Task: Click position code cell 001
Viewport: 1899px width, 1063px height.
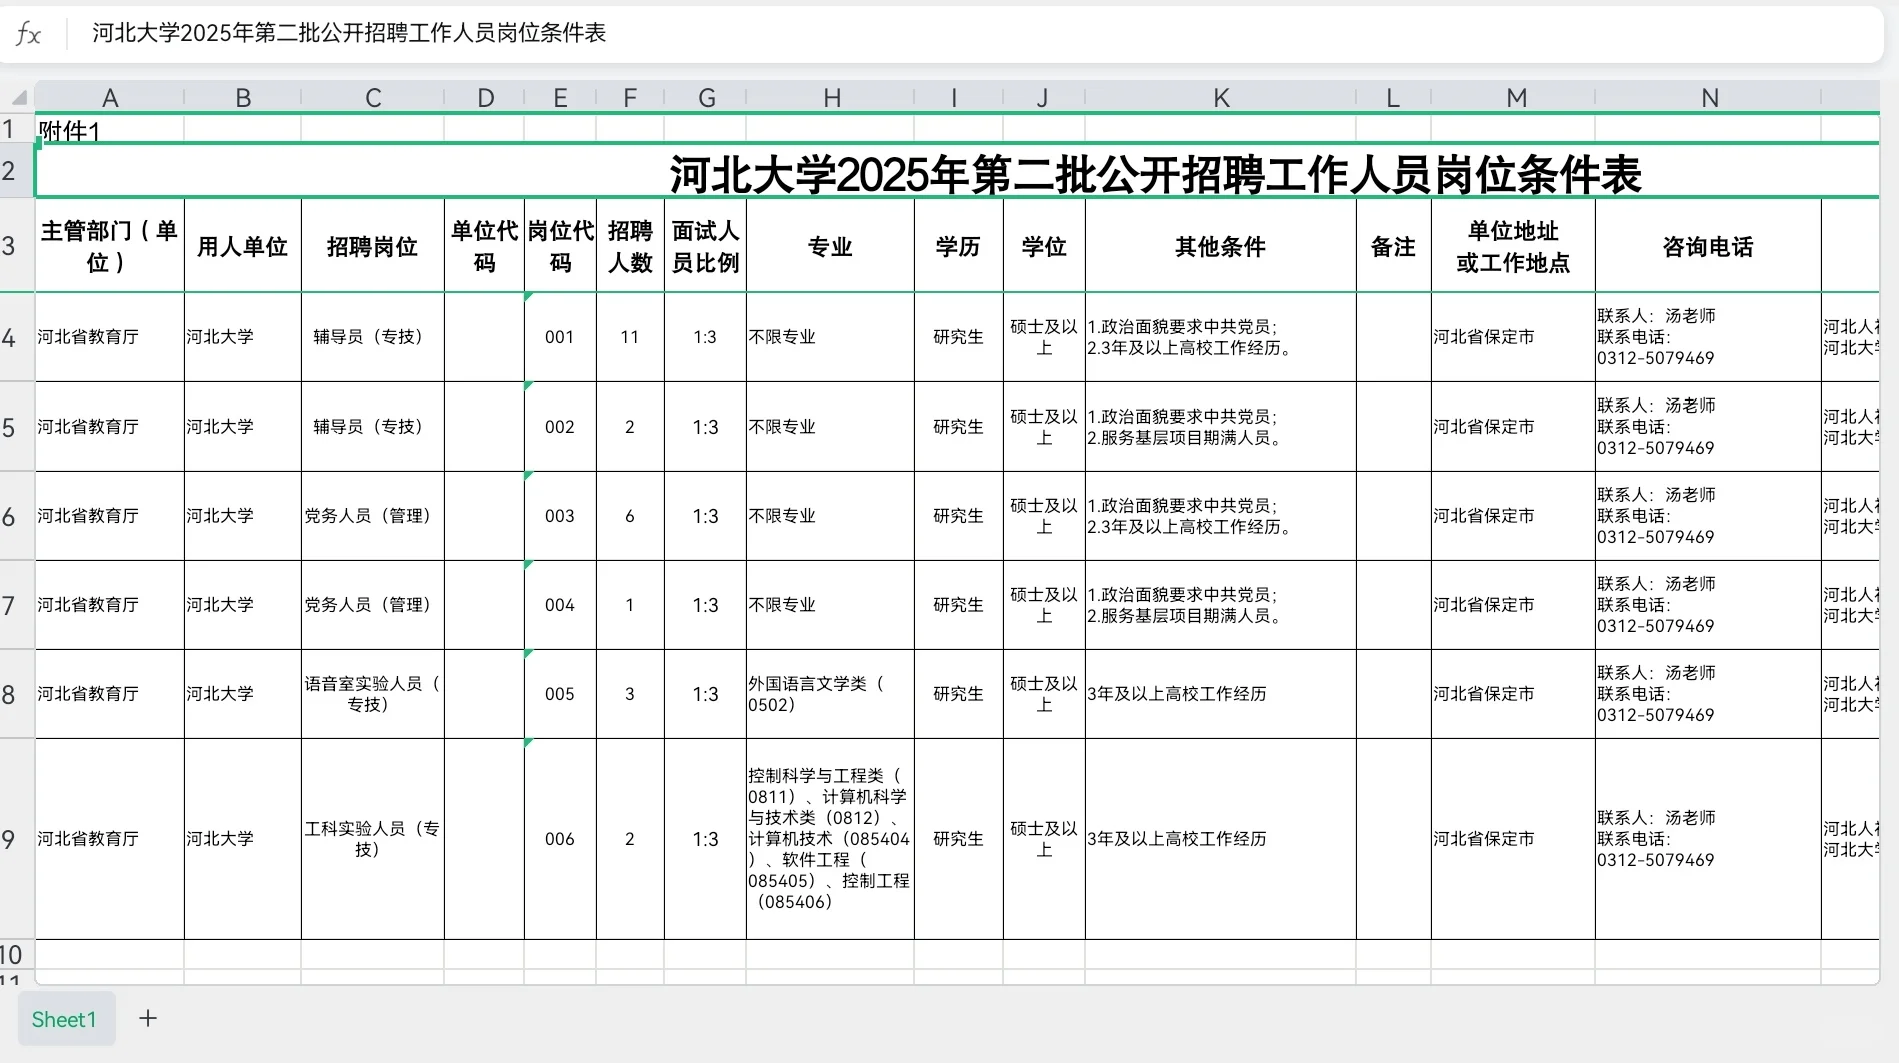Action: [560, 337]
